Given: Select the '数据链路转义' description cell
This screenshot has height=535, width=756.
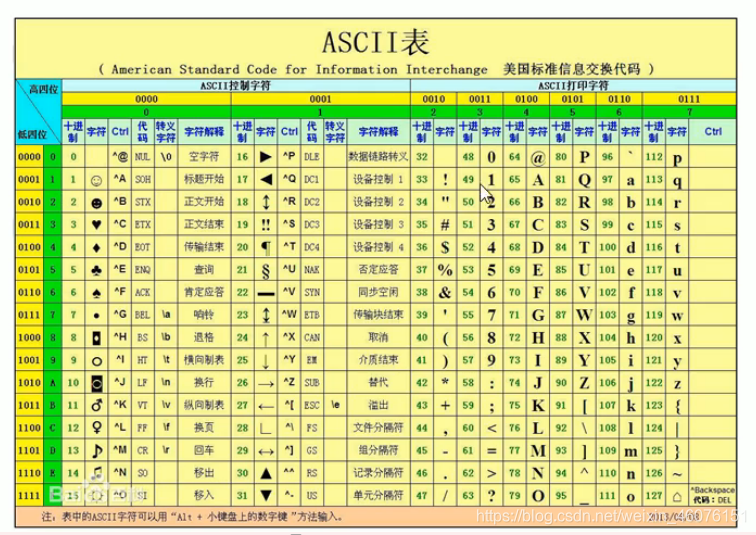Looking at the screenshot, I should point(378,157).
